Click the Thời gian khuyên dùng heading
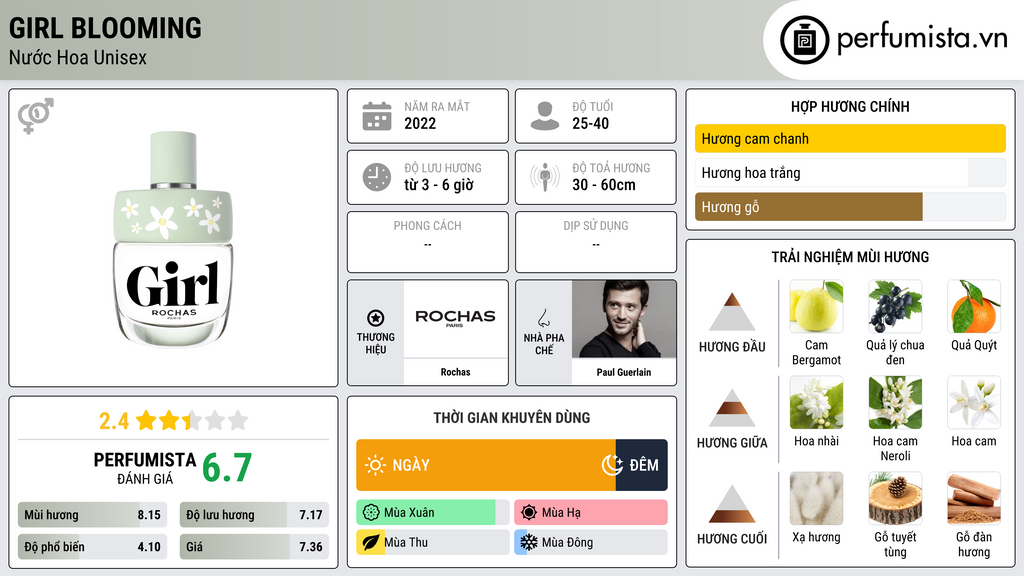Screen dimensions: 1024x576 tap(512, 417)
